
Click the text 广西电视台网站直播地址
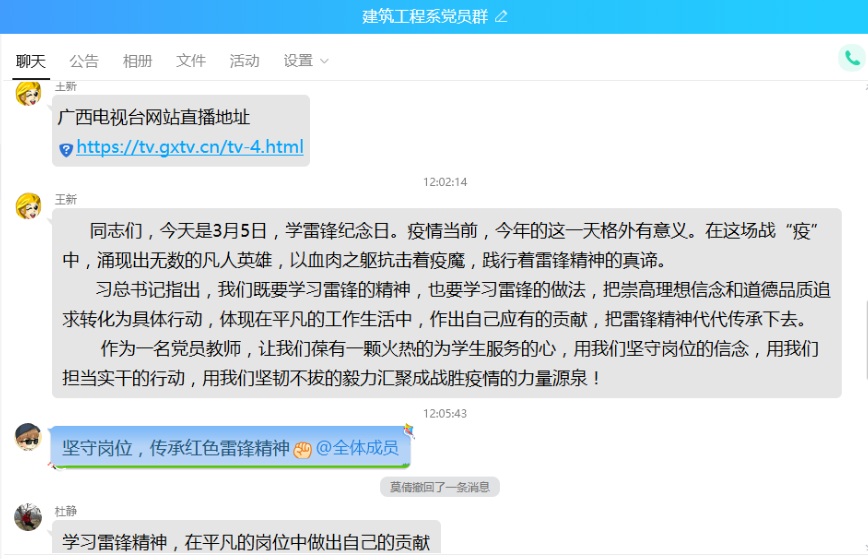click(x=154, y=117)
